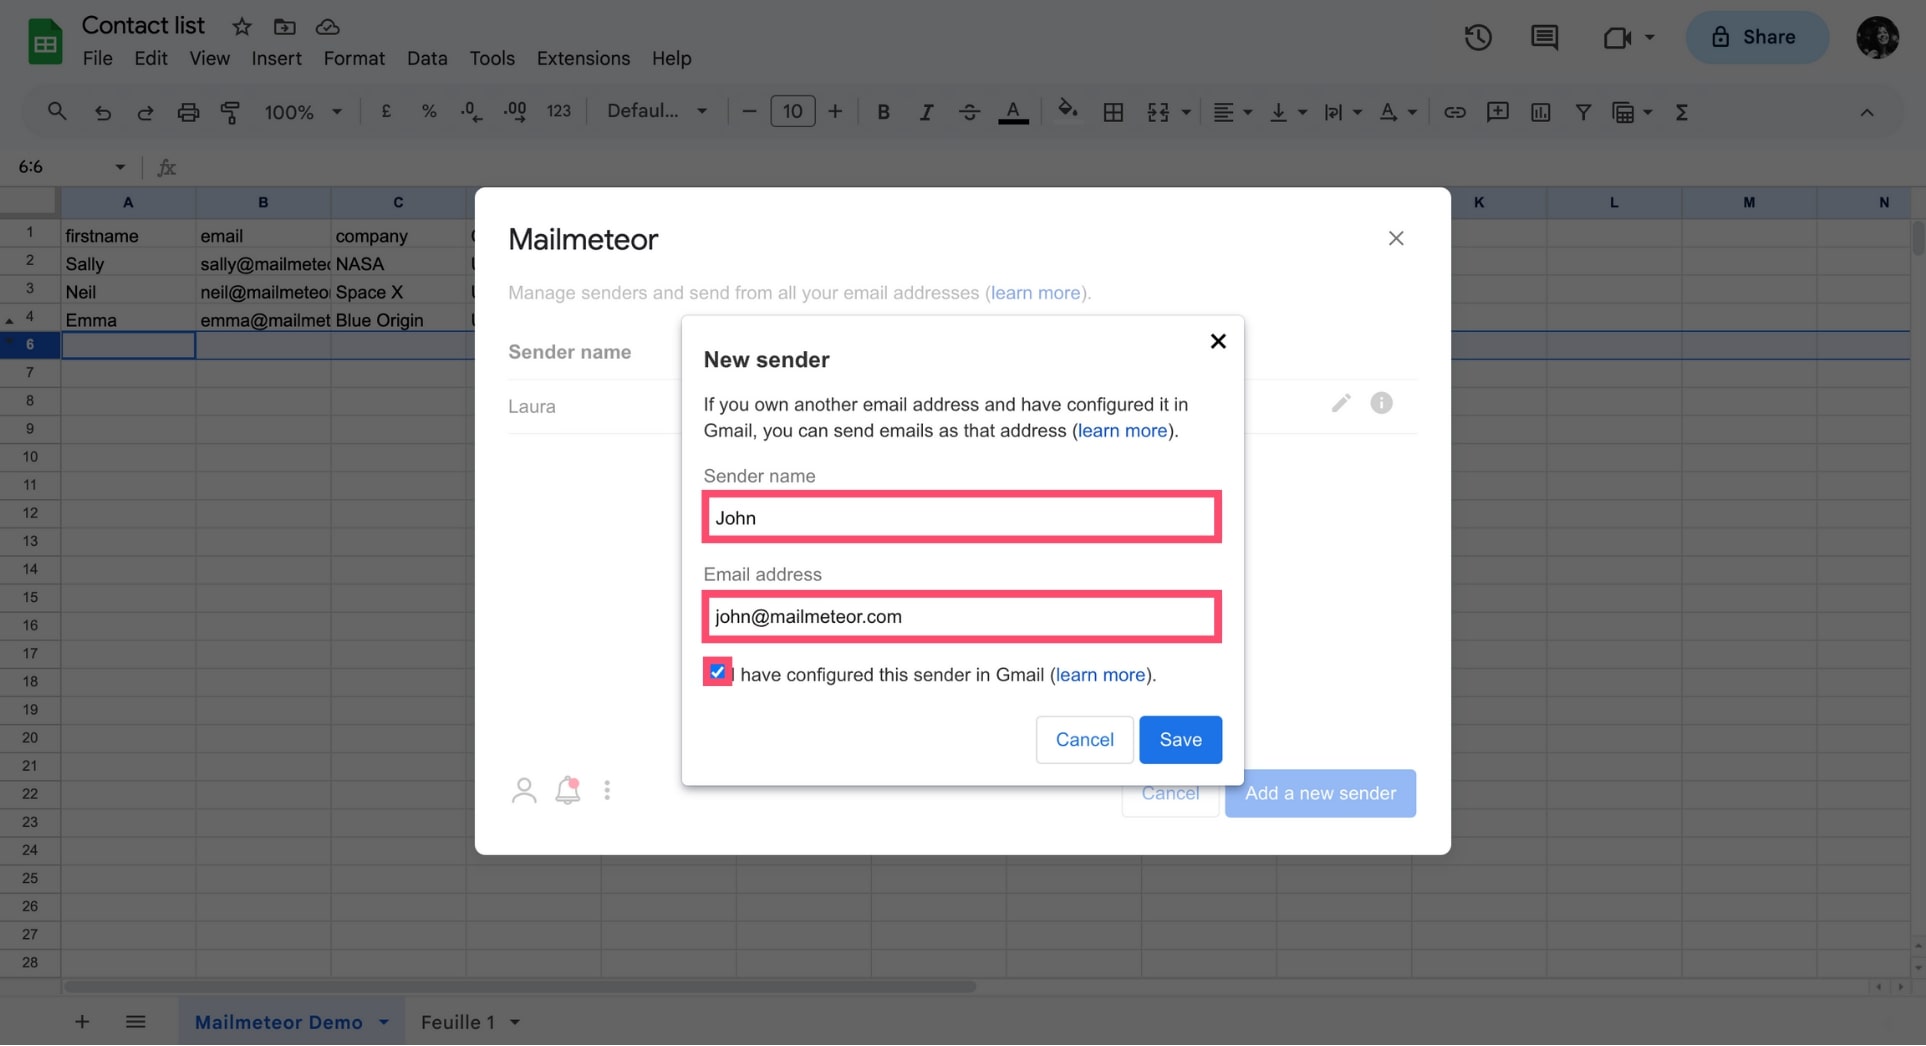Open the functions sigma menu
Viewport: 1926px width, 1046px height.
1681,112
